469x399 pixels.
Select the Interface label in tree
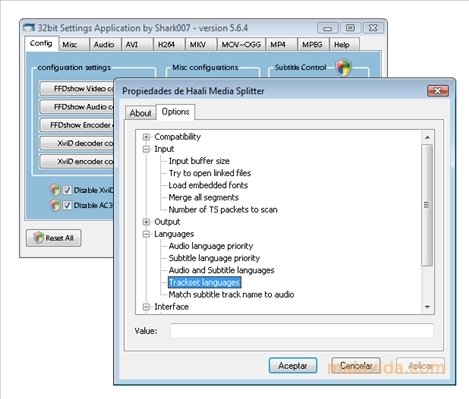tap(171, 307)
